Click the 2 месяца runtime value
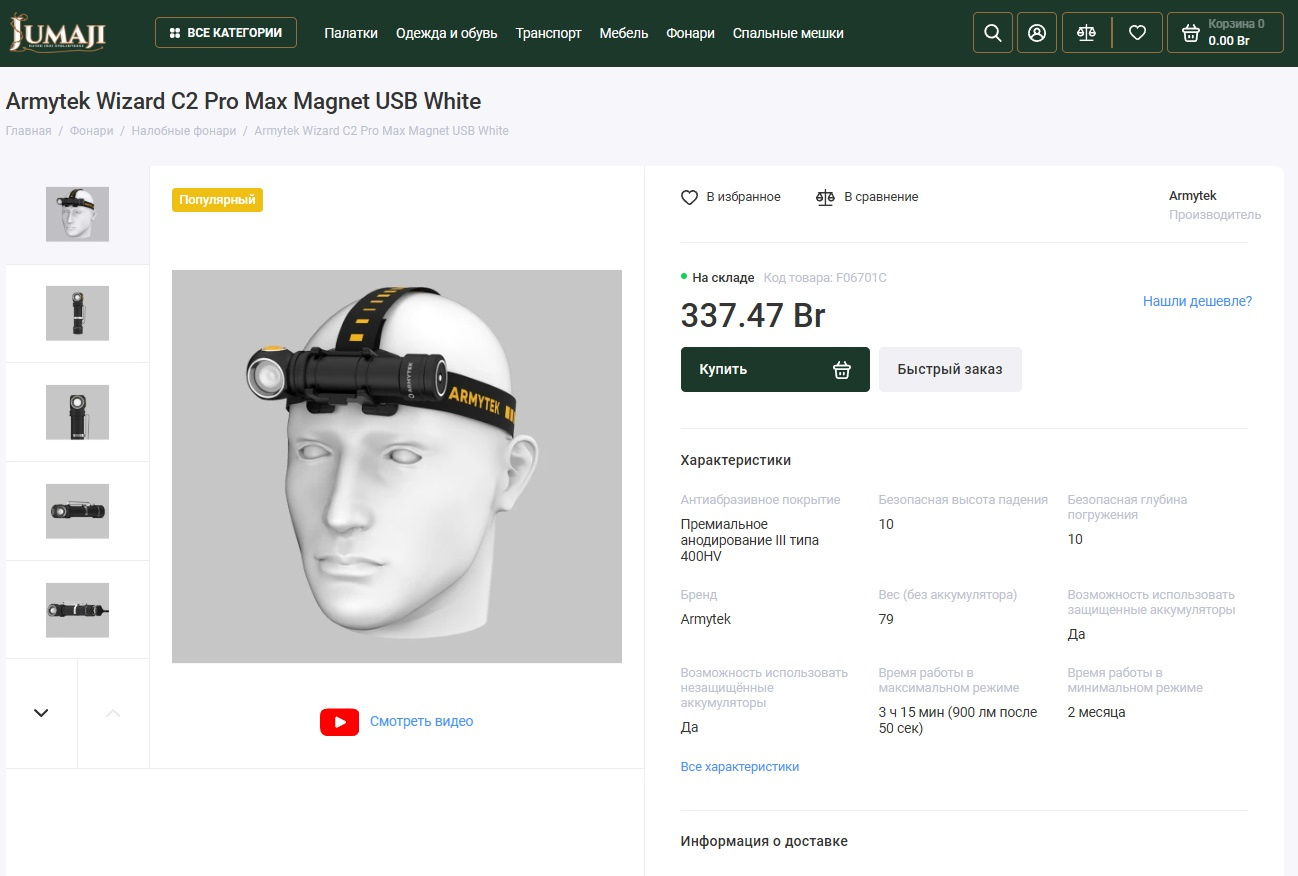 tap(1097, 713)
